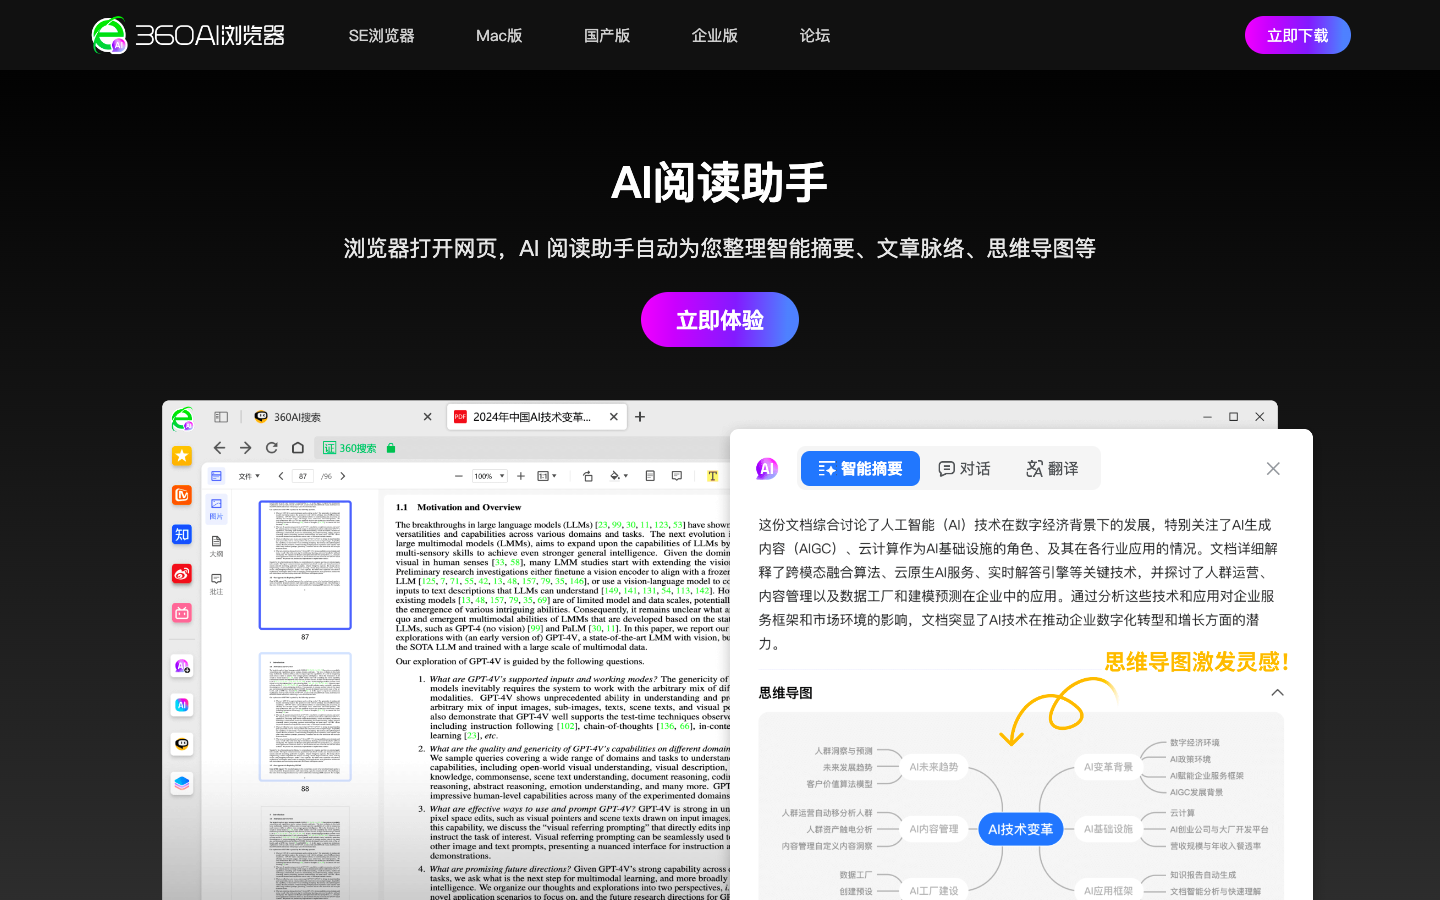Image resolution: width=1440 pixels, height=900 pixels.
Task: Reload the page with refresh icon
Action: click(x=271, y=448)
